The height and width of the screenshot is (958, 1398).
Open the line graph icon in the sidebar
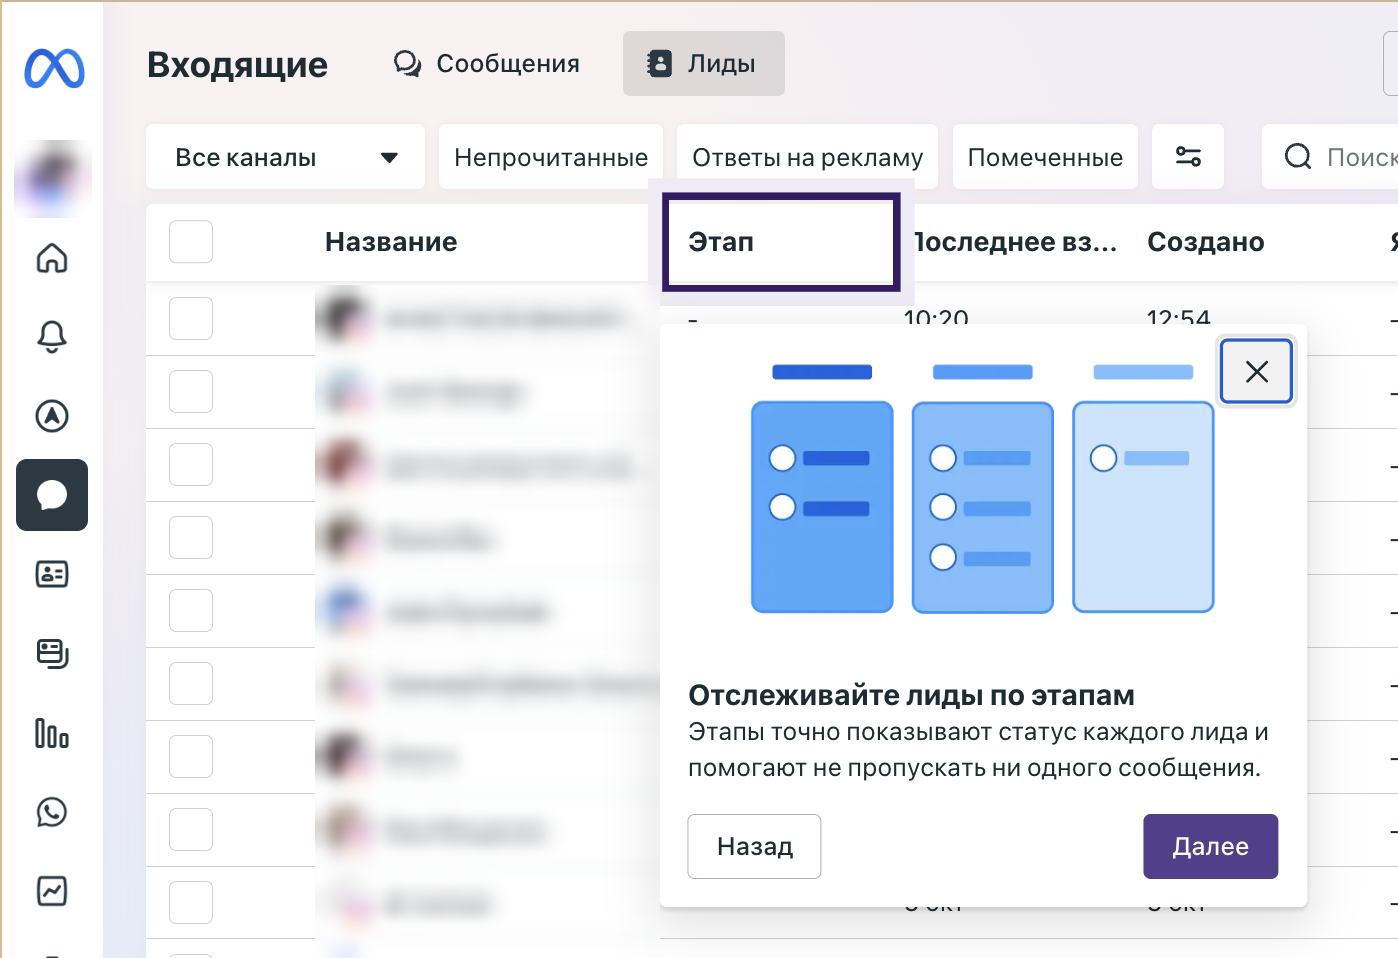(x=52, y=891)
